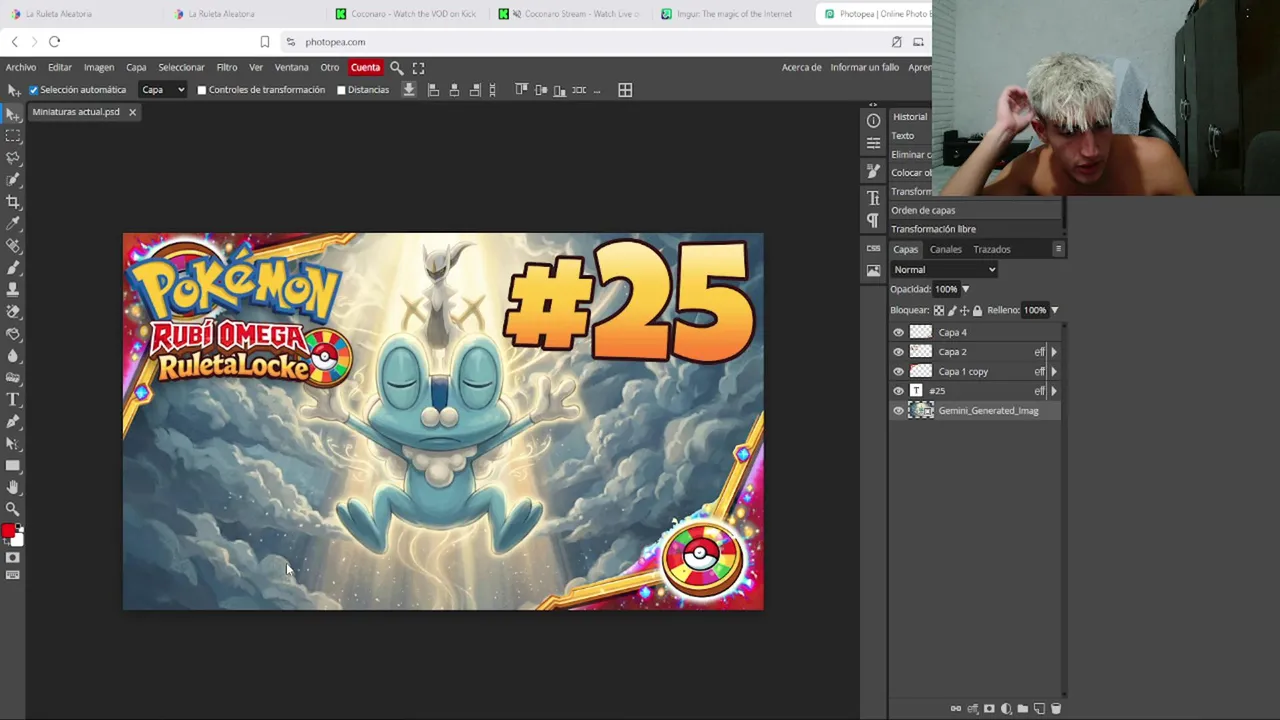Hide Capa 4 layer with eye icon
Image resolution: width=1280 pixels, height=720 pixels.
898,332
